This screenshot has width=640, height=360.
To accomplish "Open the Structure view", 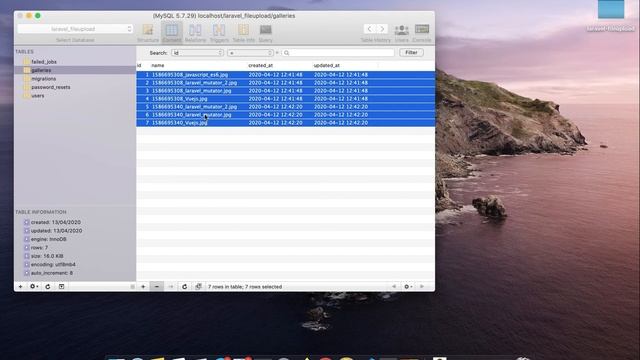I will pos(148,33).
